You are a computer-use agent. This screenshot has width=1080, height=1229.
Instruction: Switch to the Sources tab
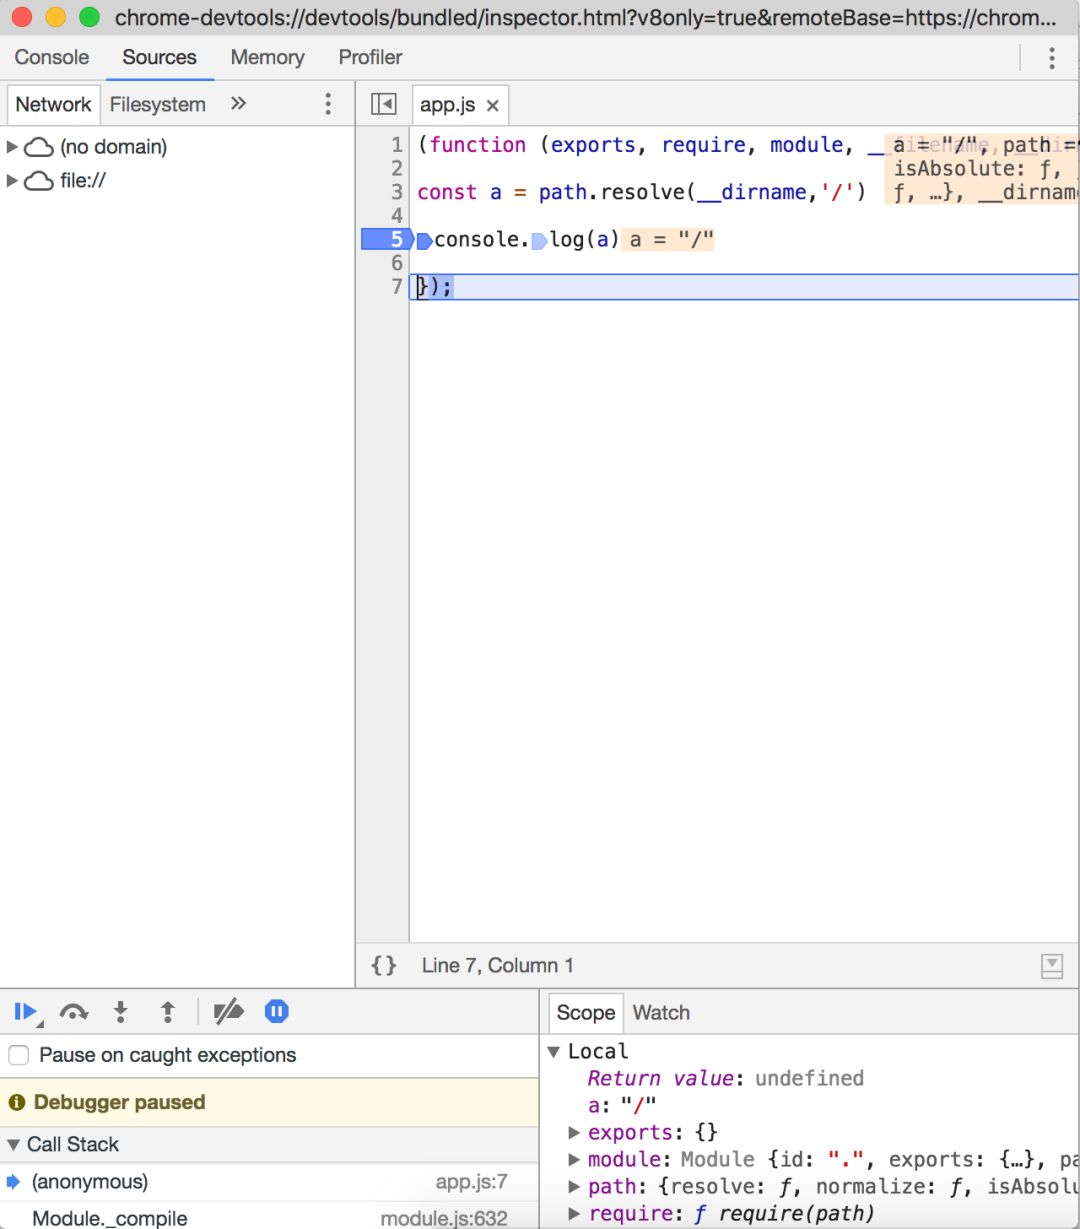coord(160,57)
